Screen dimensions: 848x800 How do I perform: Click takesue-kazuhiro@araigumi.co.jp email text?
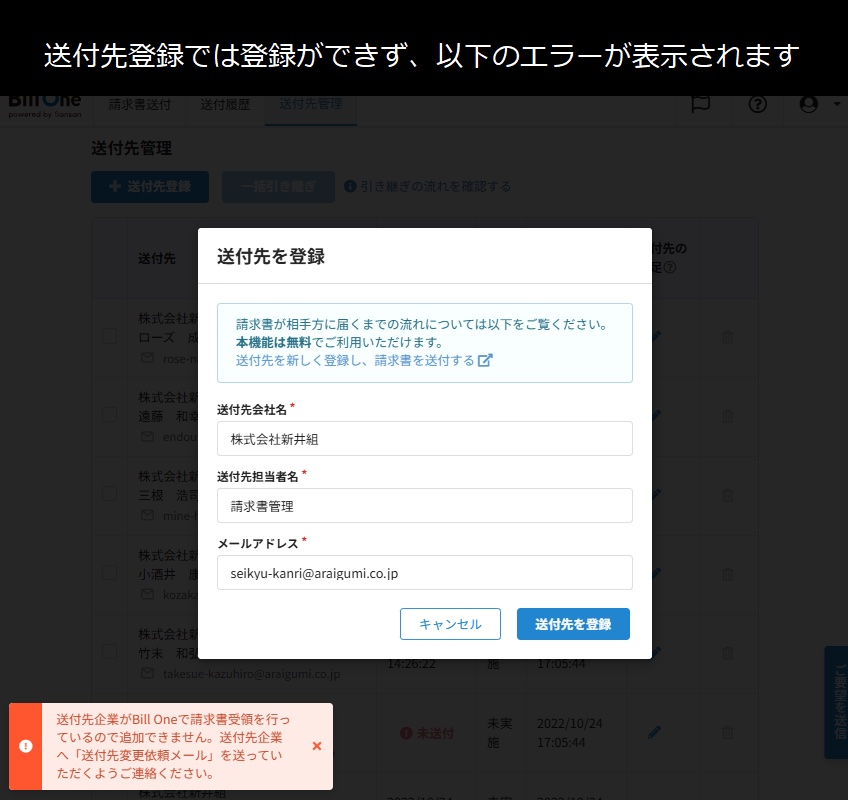[x=251, y=674]
